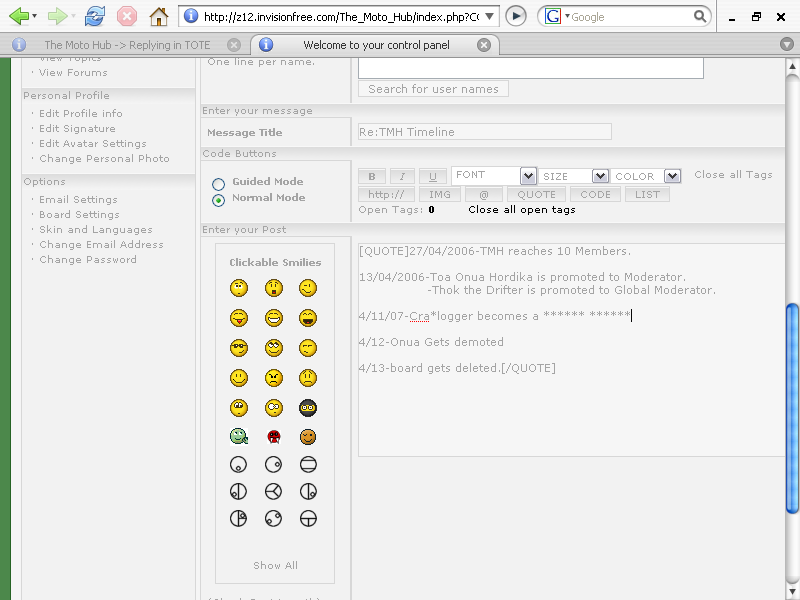Click the search magnifier in Google box
This screenshot has width=800, height=600.
[x=700, y=16]
